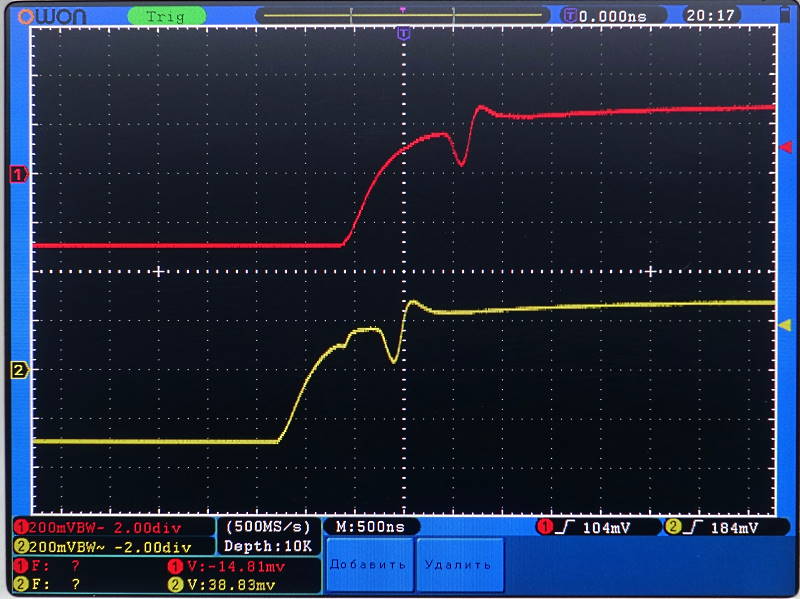Click the horizontal trigger position T marker
Image resolution: width=800 pixels, height=599 pixels.
tap(403, 34)
